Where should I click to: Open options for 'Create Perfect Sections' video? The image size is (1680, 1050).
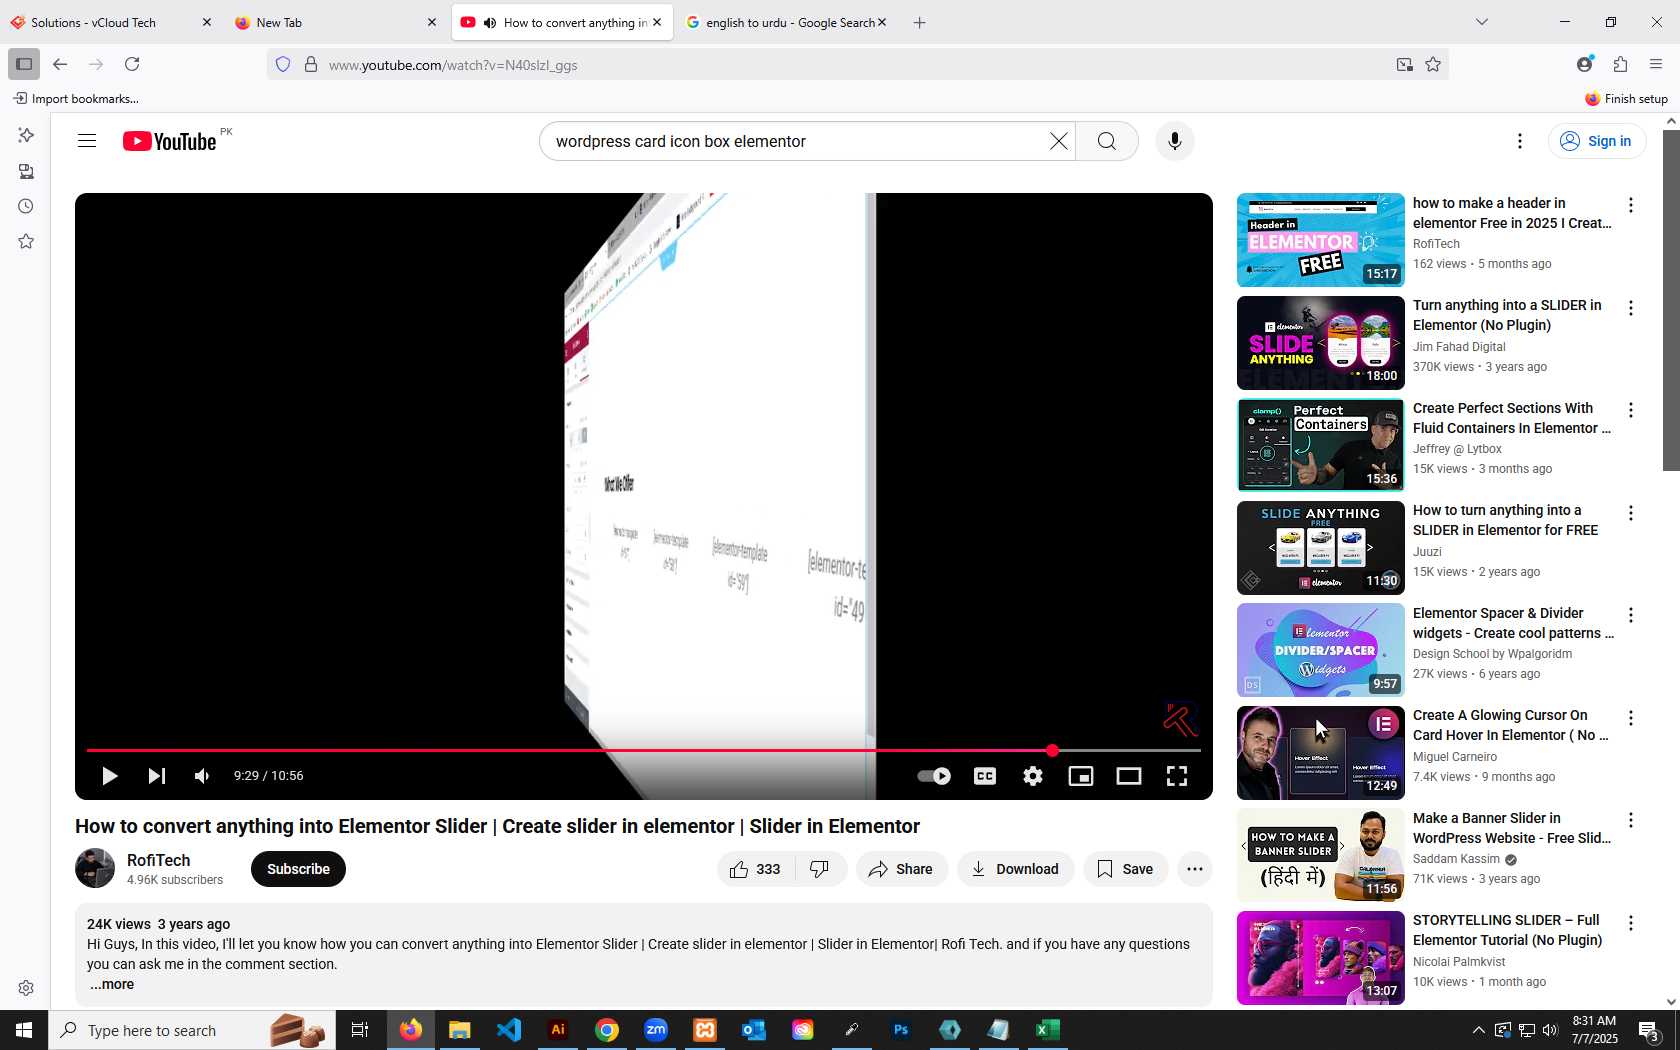click(1631, 410)
